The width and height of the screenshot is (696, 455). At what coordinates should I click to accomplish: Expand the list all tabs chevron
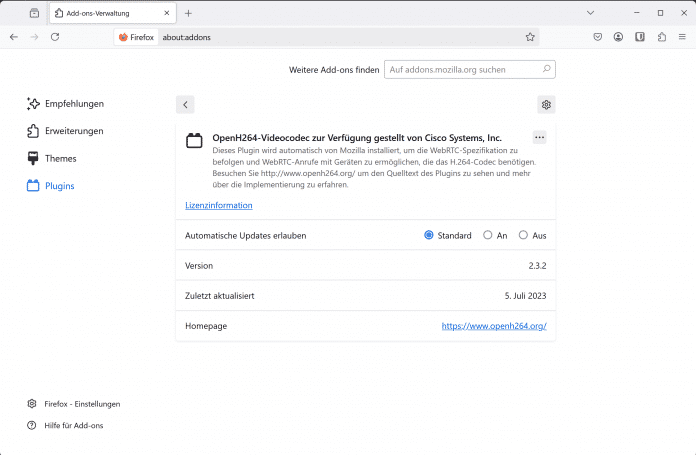pos(590,13)
